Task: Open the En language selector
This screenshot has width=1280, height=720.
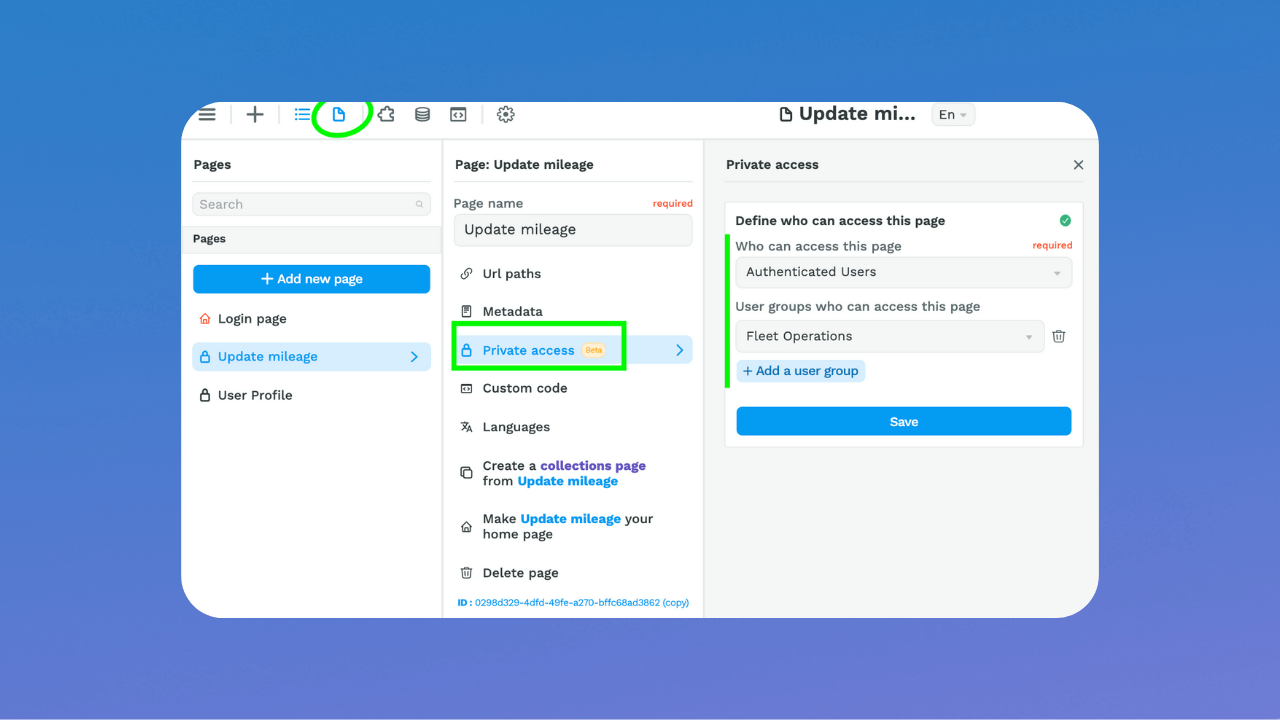Action: point(951,114)
